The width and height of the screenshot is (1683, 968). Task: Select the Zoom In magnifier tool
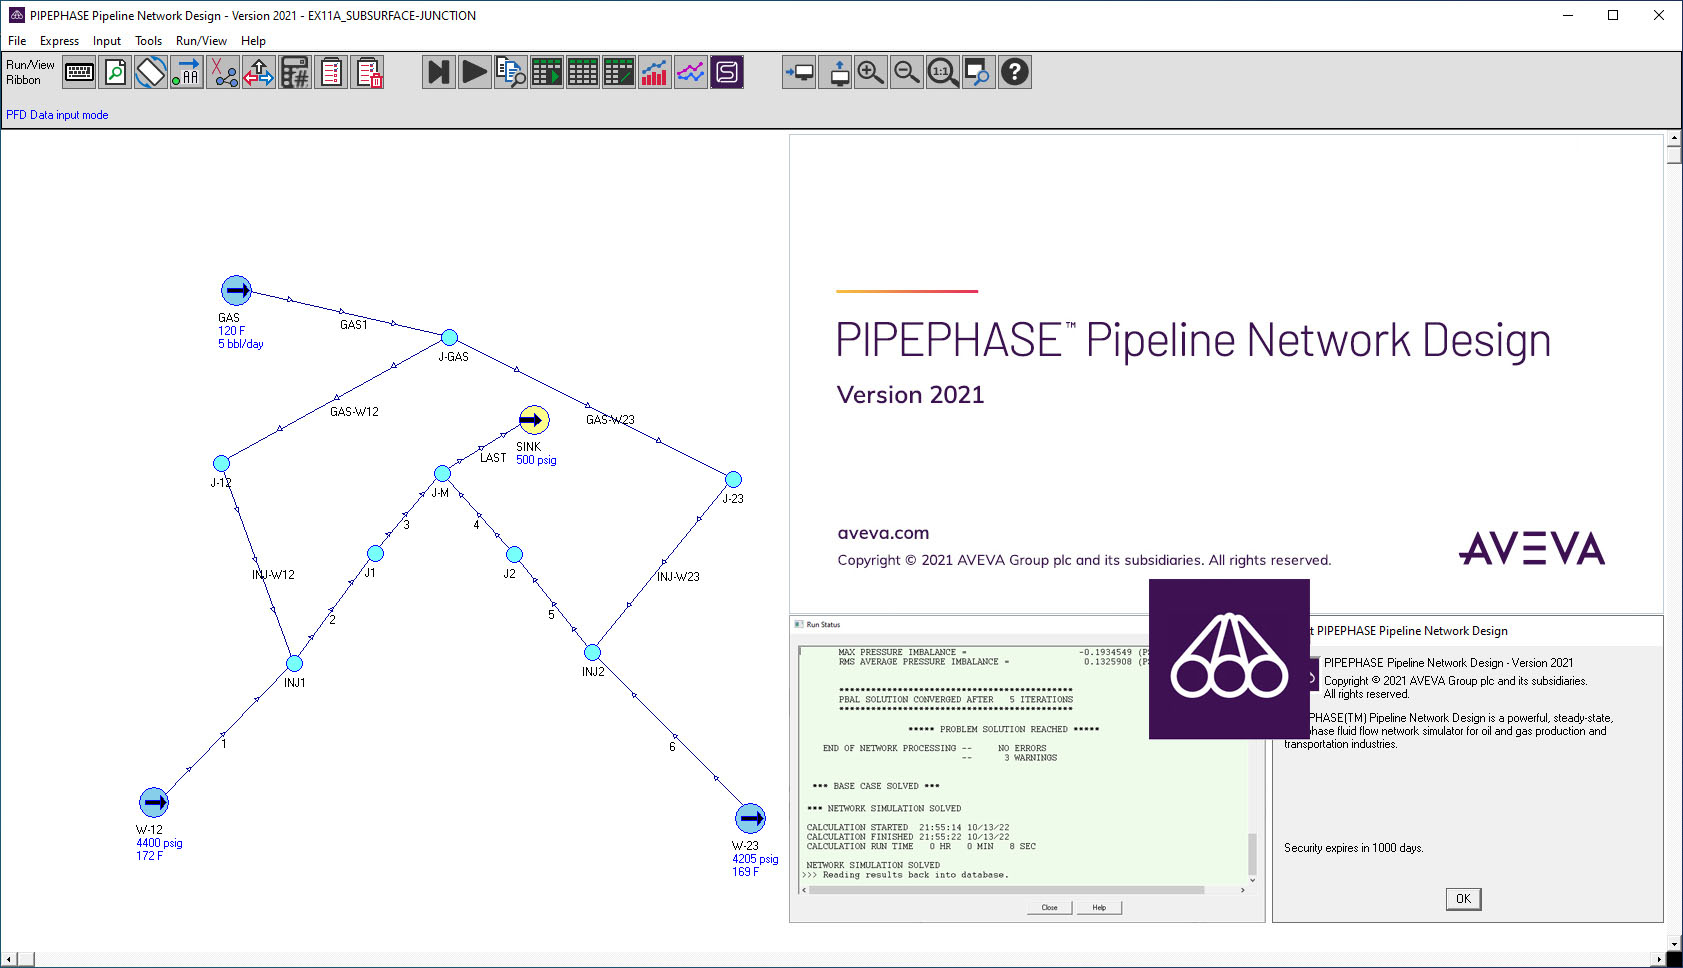[x=870, y=71]
